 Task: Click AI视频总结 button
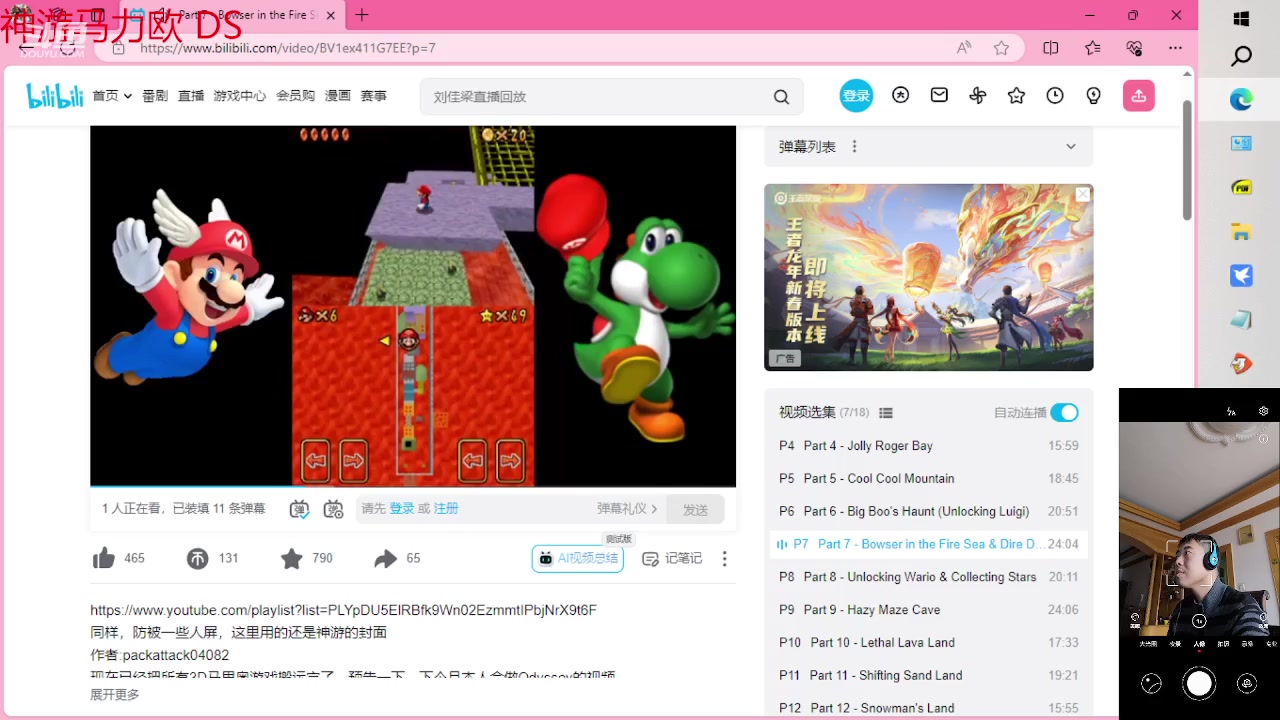(578, 558)
